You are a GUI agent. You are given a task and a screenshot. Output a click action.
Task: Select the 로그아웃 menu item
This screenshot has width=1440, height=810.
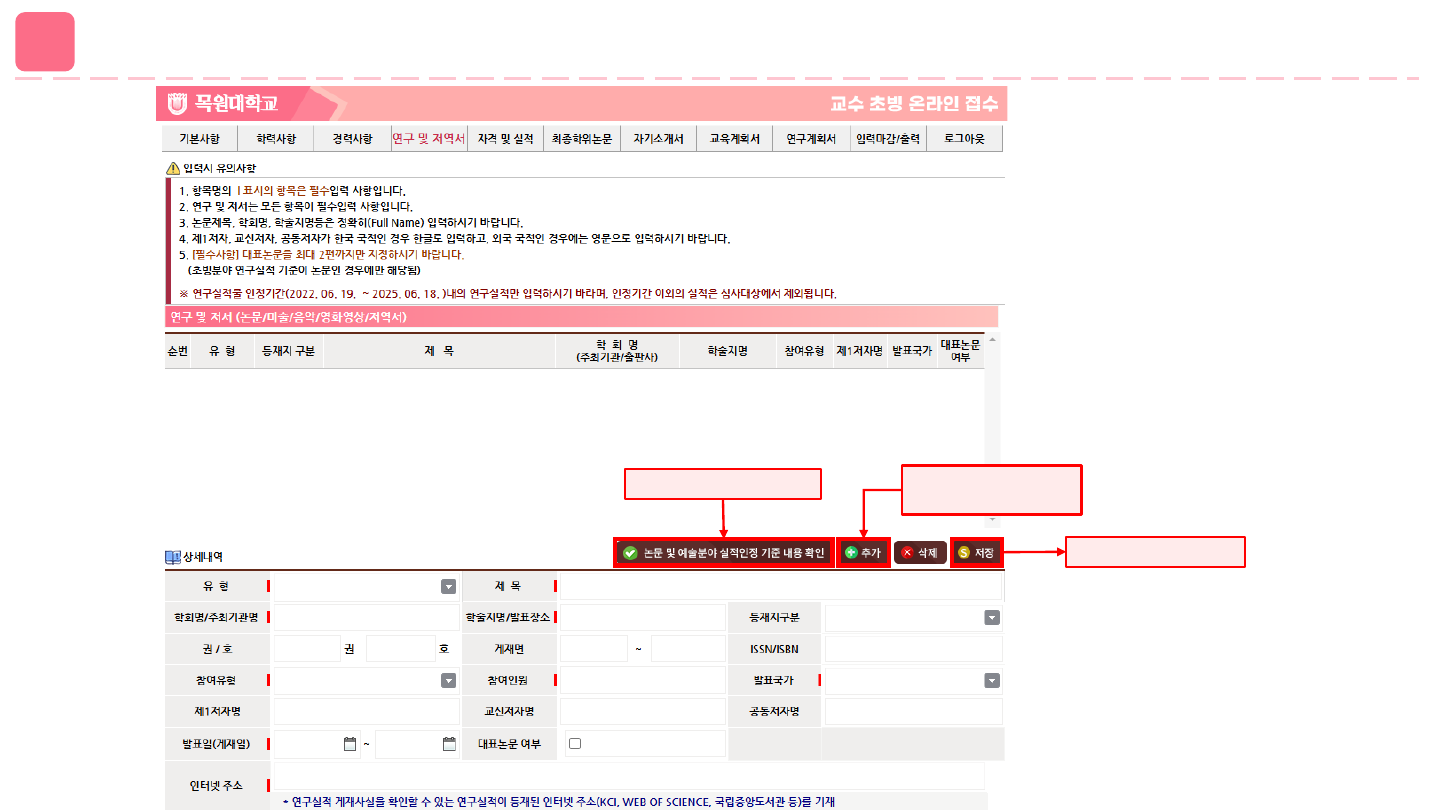[x=964, y=139]
